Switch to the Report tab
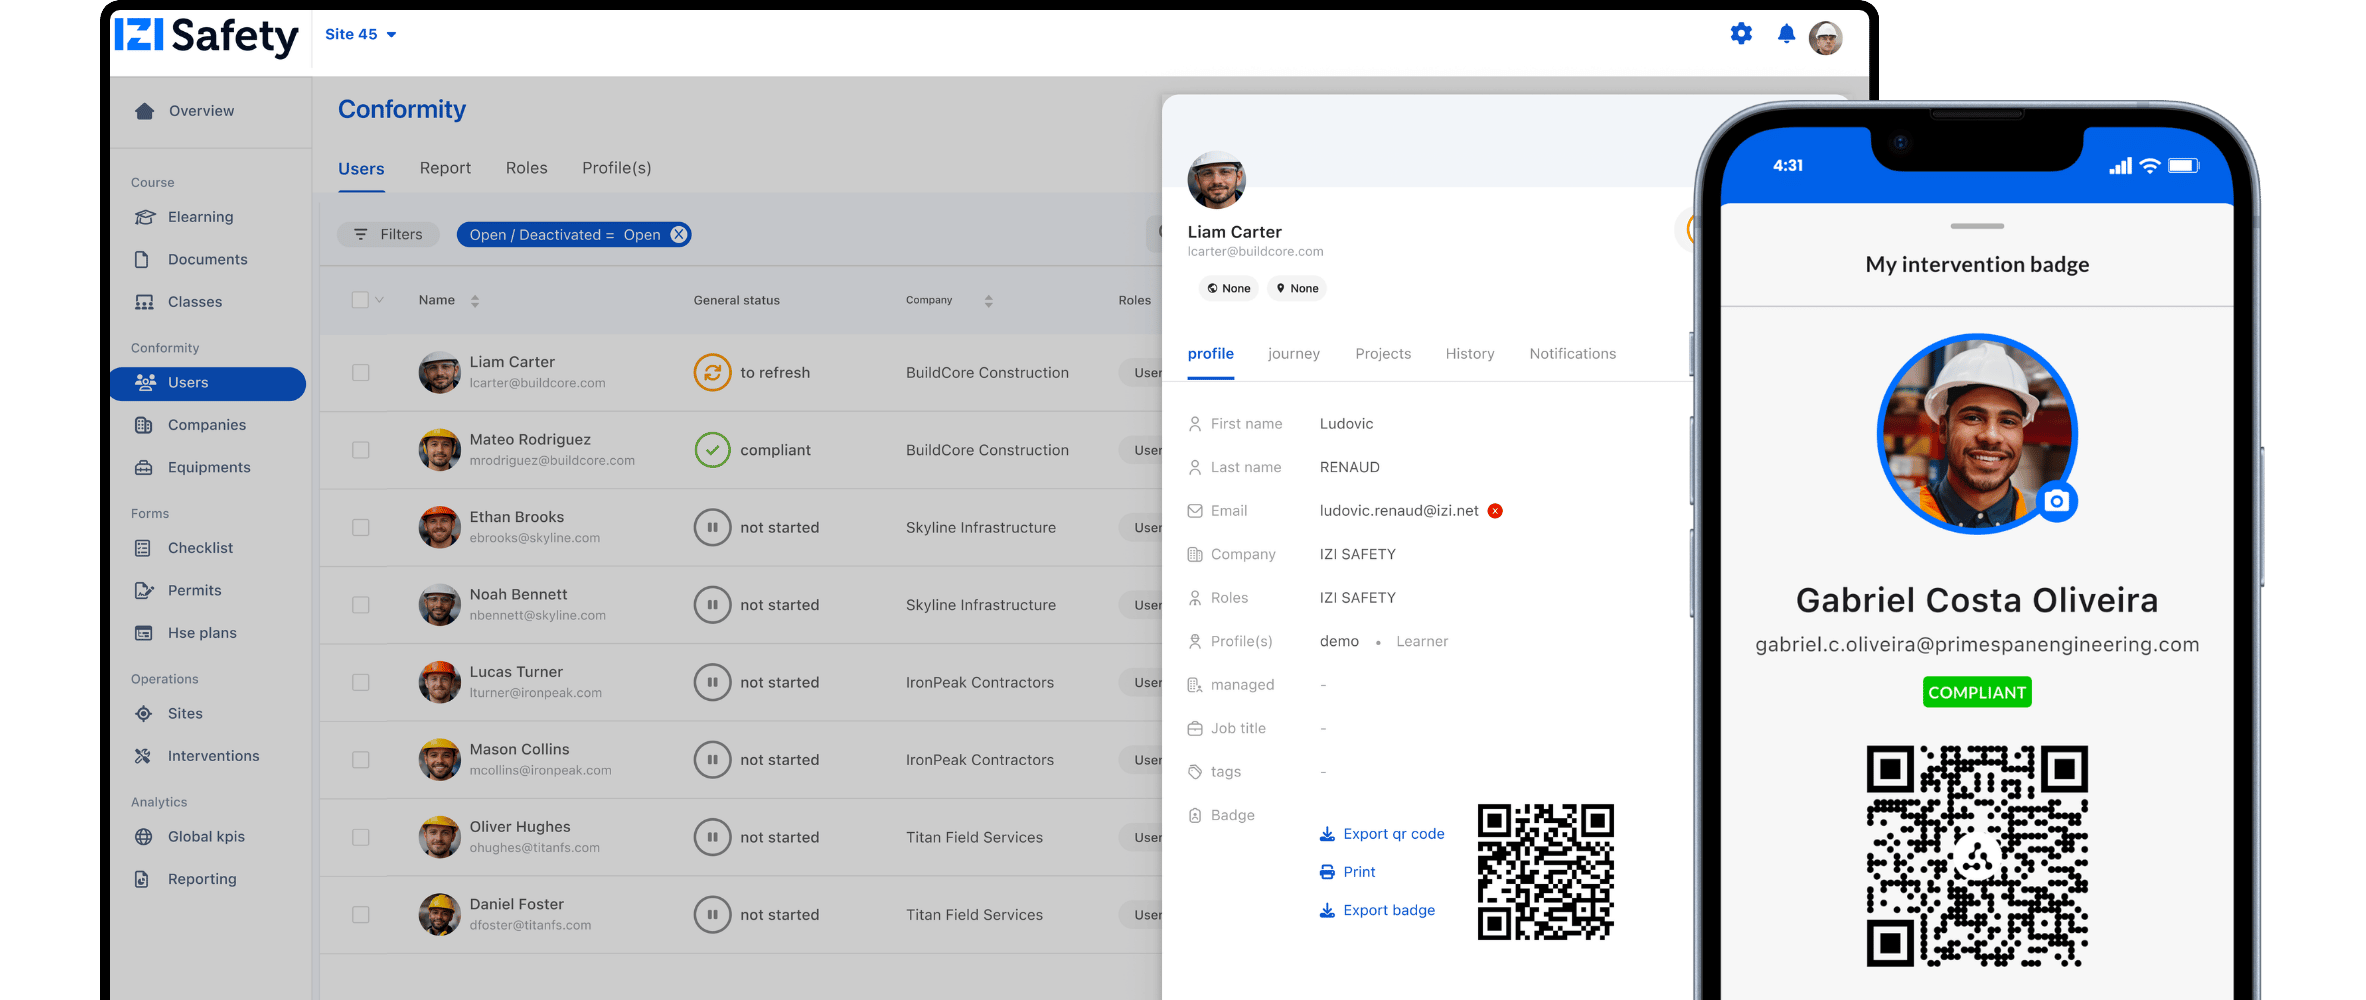Screen dimensions: 2366x1000 click(x=445, y=168)
